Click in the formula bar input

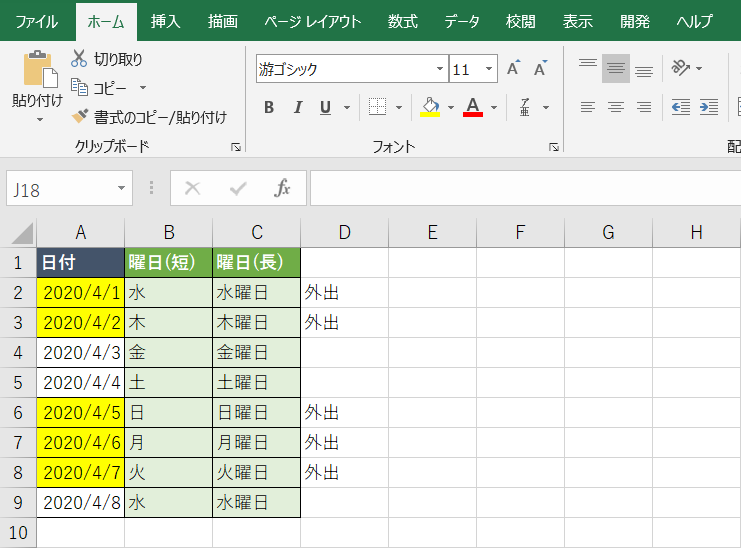coord(526,188)
